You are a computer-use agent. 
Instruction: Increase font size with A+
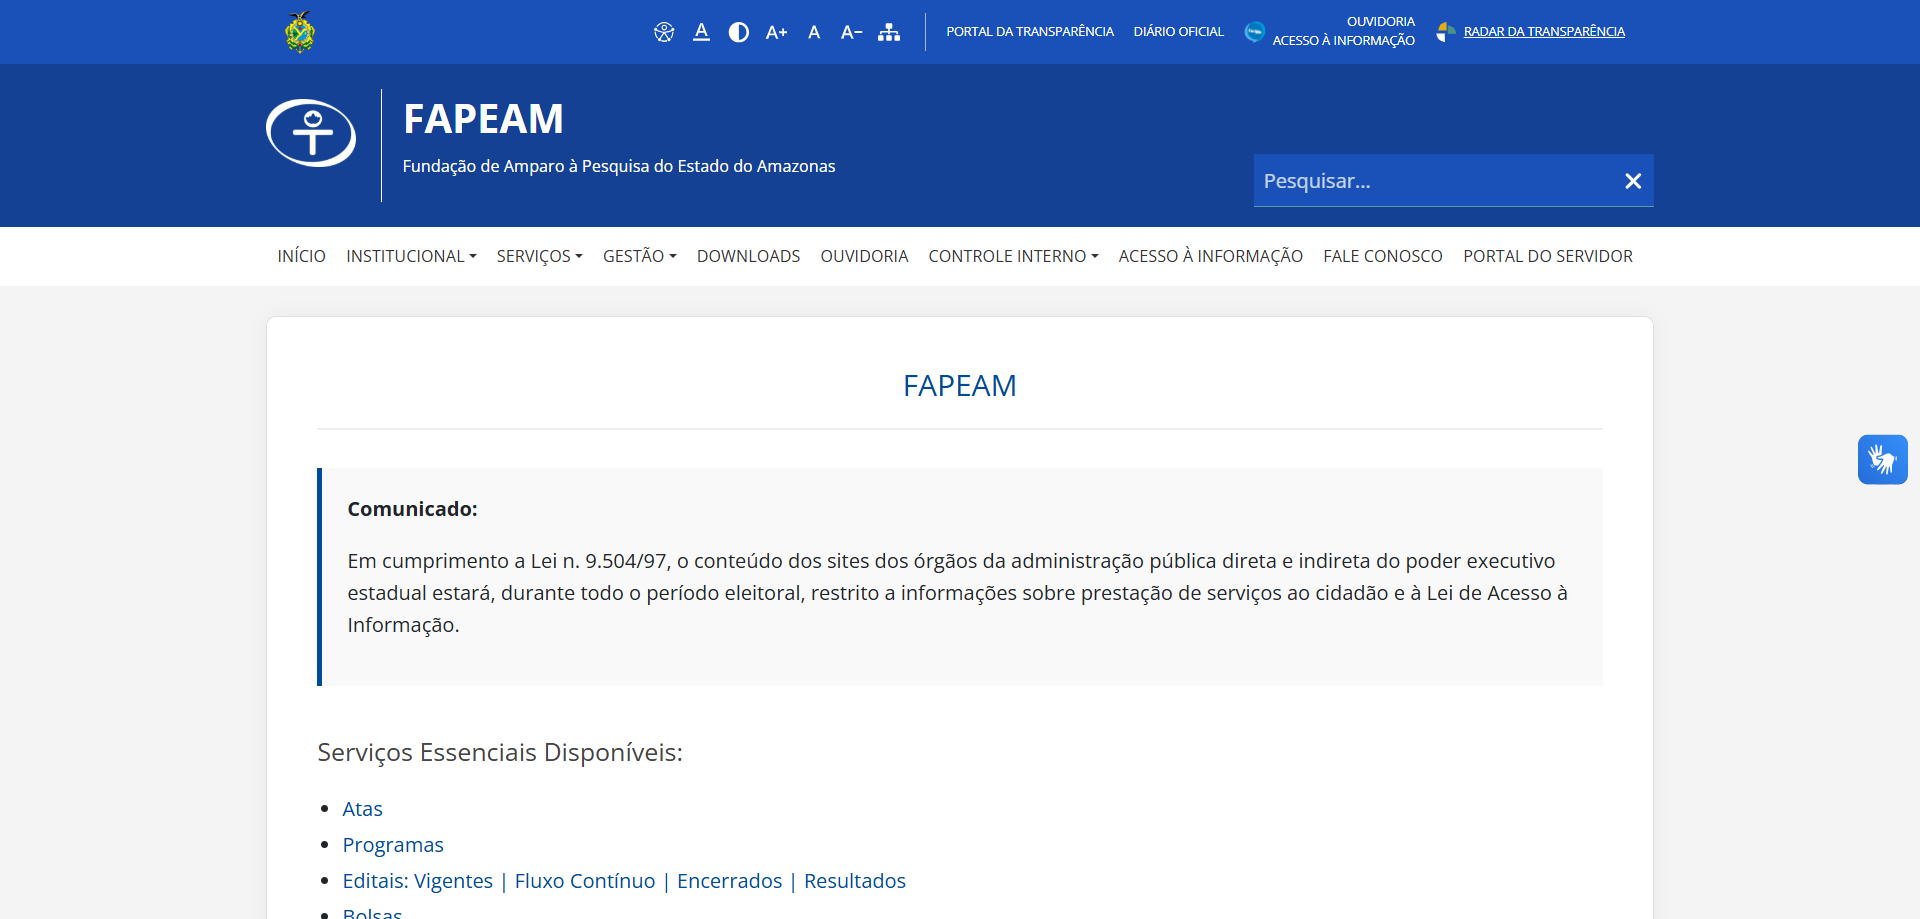click(x=777, y=32)
